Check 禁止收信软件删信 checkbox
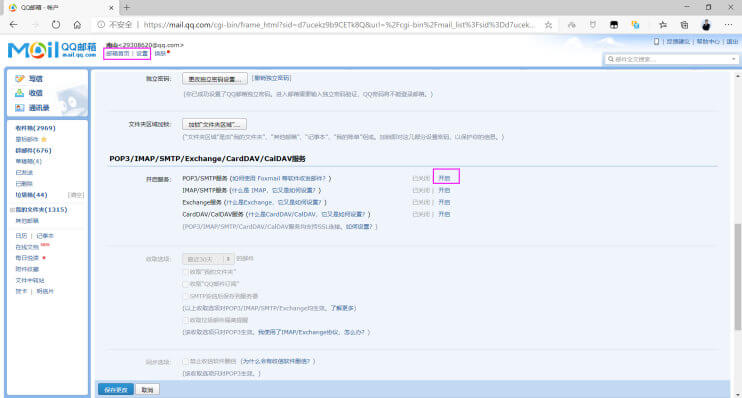Viewport: 742px width, 398px height. click(x=186, y=361)
